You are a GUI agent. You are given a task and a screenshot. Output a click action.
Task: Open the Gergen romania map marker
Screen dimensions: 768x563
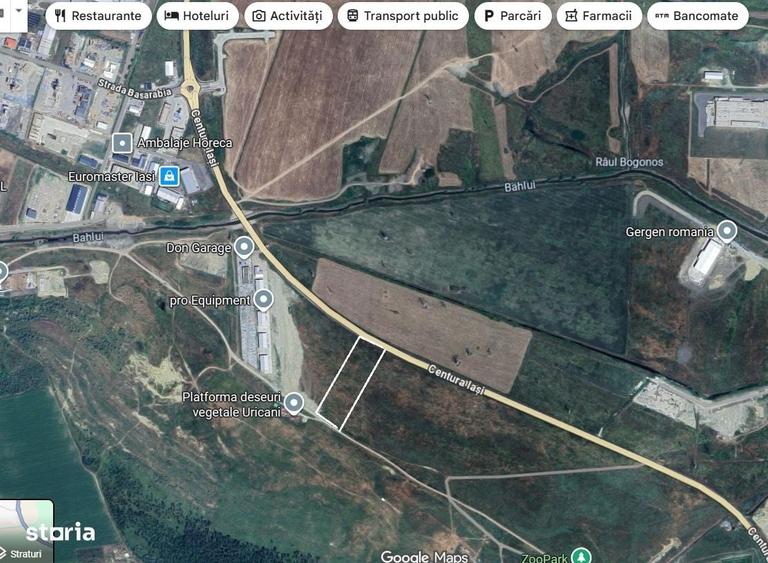[x=727, y=231]
